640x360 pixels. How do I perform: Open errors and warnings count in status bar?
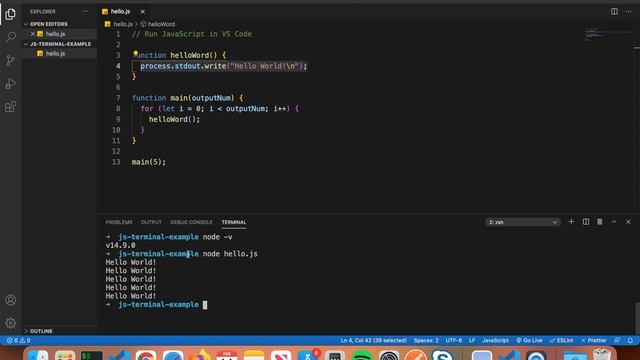pos(18,340)
